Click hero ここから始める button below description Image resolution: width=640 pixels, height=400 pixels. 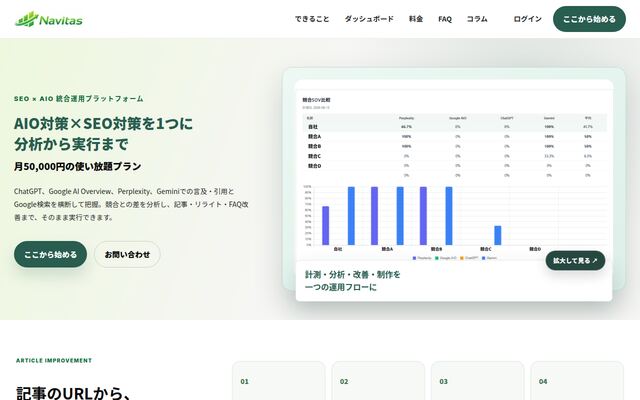pyautogui.click(x=50, y=254)
